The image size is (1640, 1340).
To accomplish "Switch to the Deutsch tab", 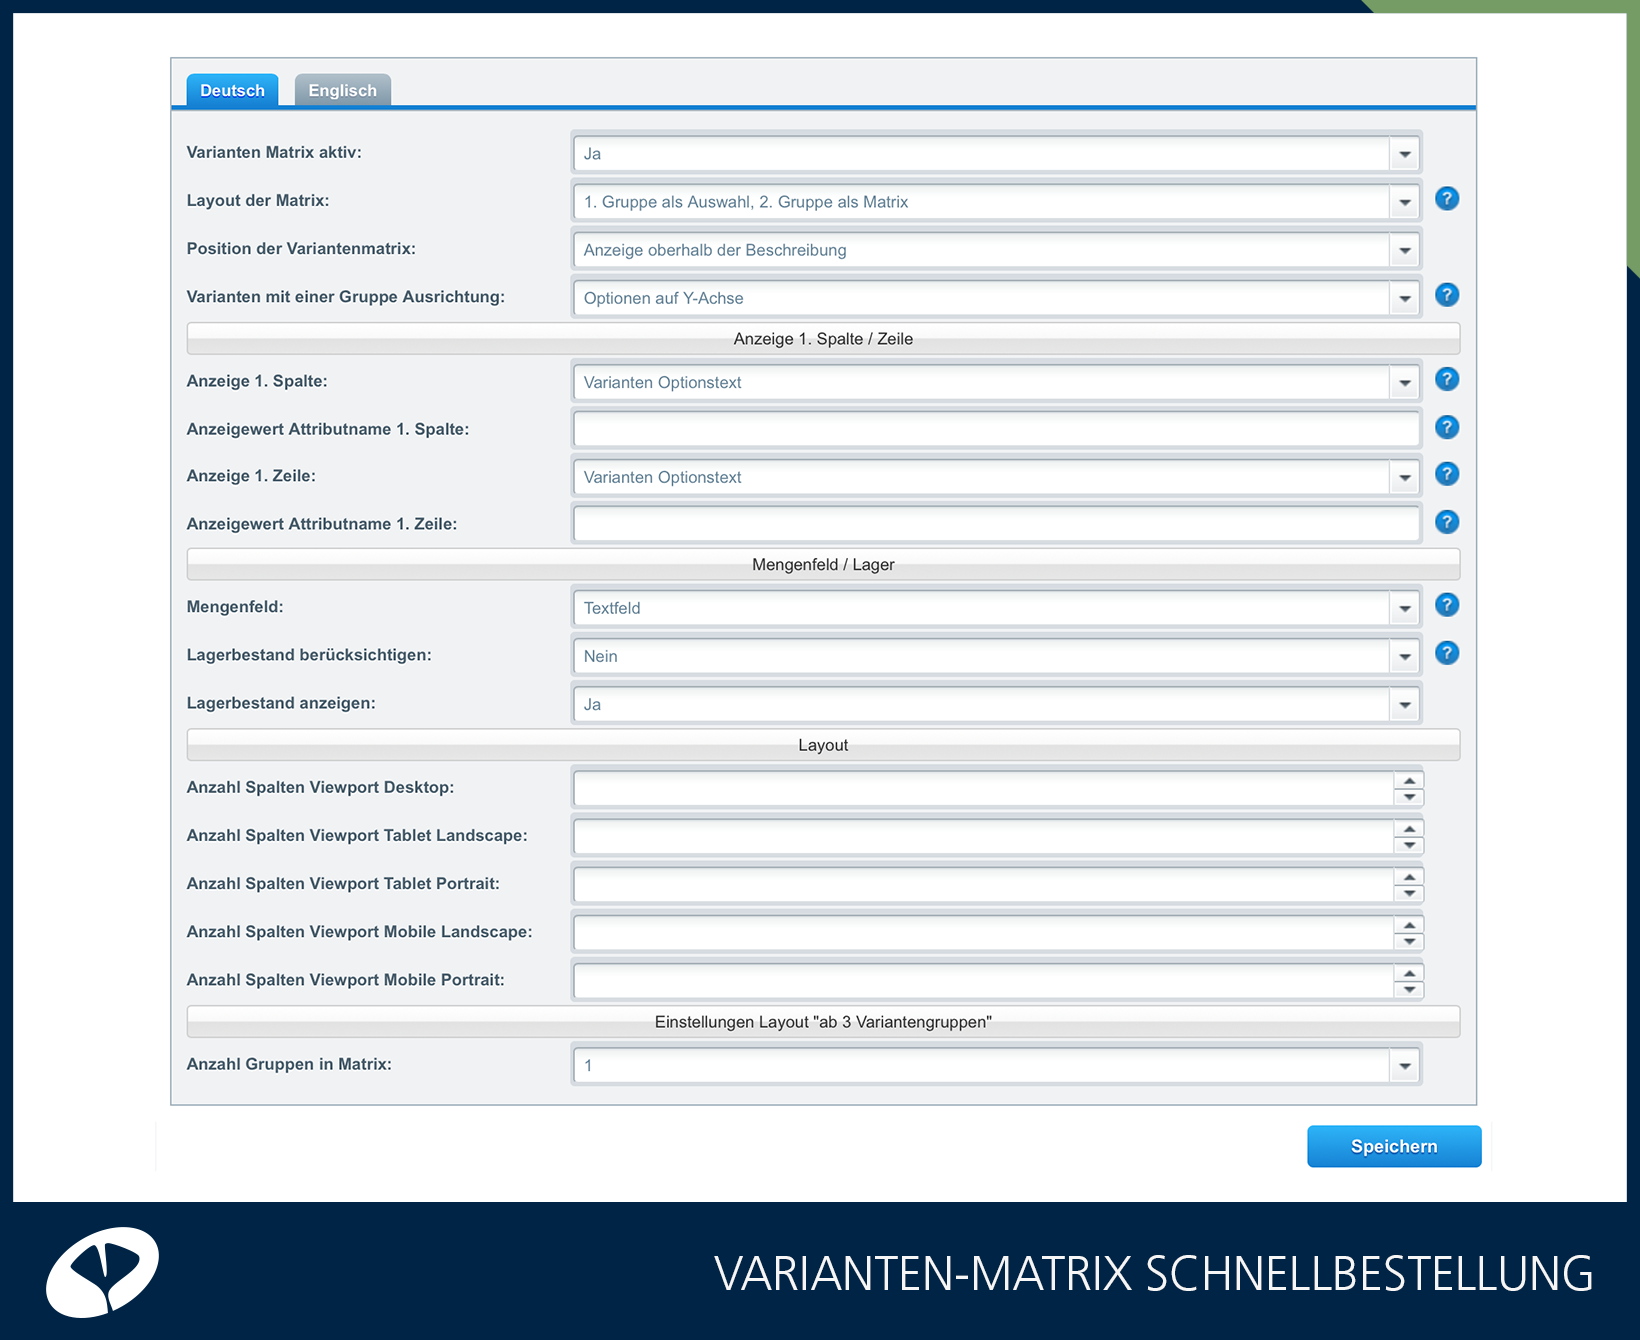I will click(x=232, y=90).
